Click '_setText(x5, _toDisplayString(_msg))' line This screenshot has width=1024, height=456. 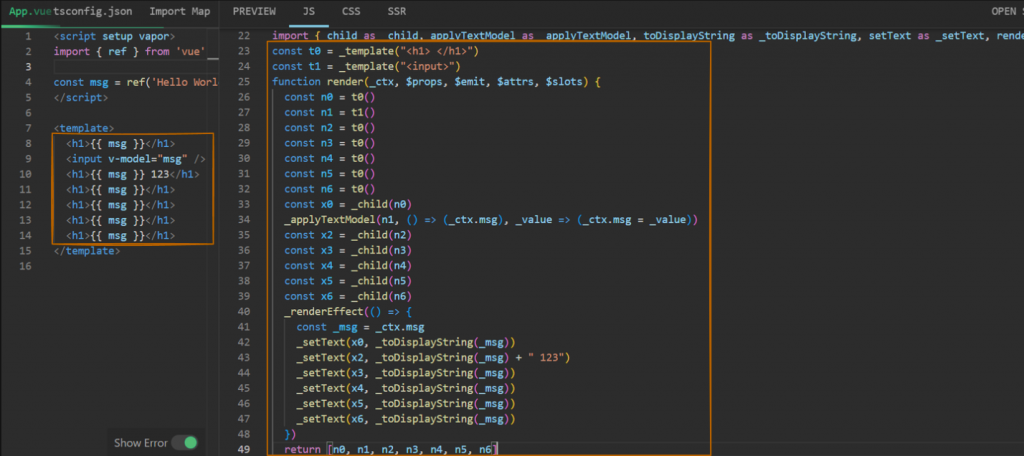click(x=406, y=404)
